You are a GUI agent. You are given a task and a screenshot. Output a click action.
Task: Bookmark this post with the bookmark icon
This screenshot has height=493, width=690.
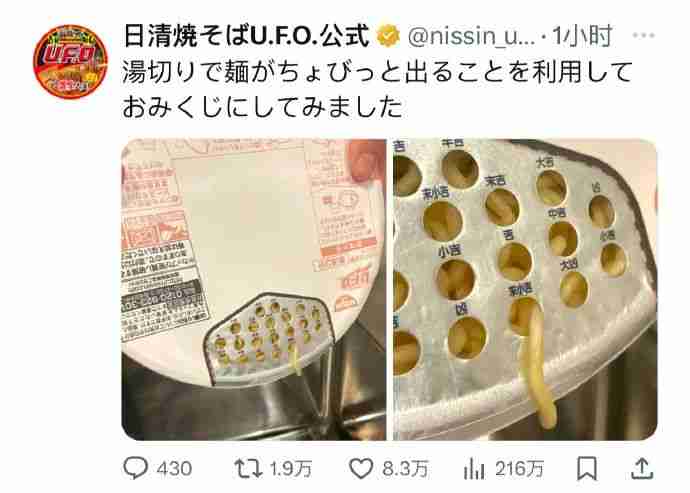point(587,468)
